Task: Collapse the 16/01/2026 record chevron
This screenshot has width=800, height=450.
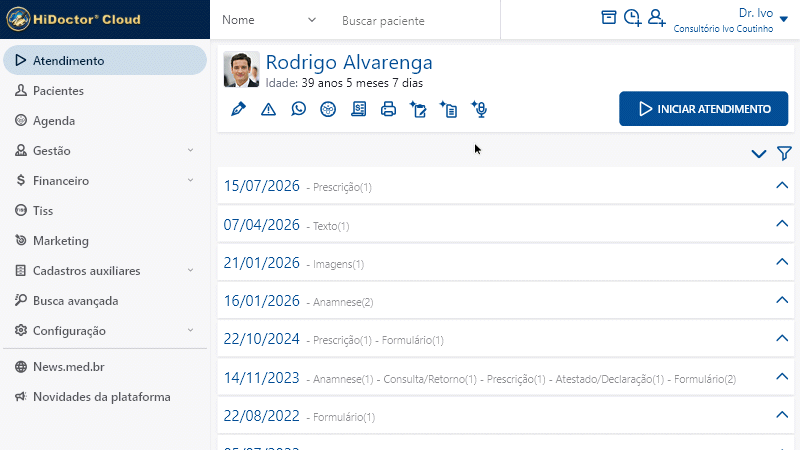Action: pos(782,300)
